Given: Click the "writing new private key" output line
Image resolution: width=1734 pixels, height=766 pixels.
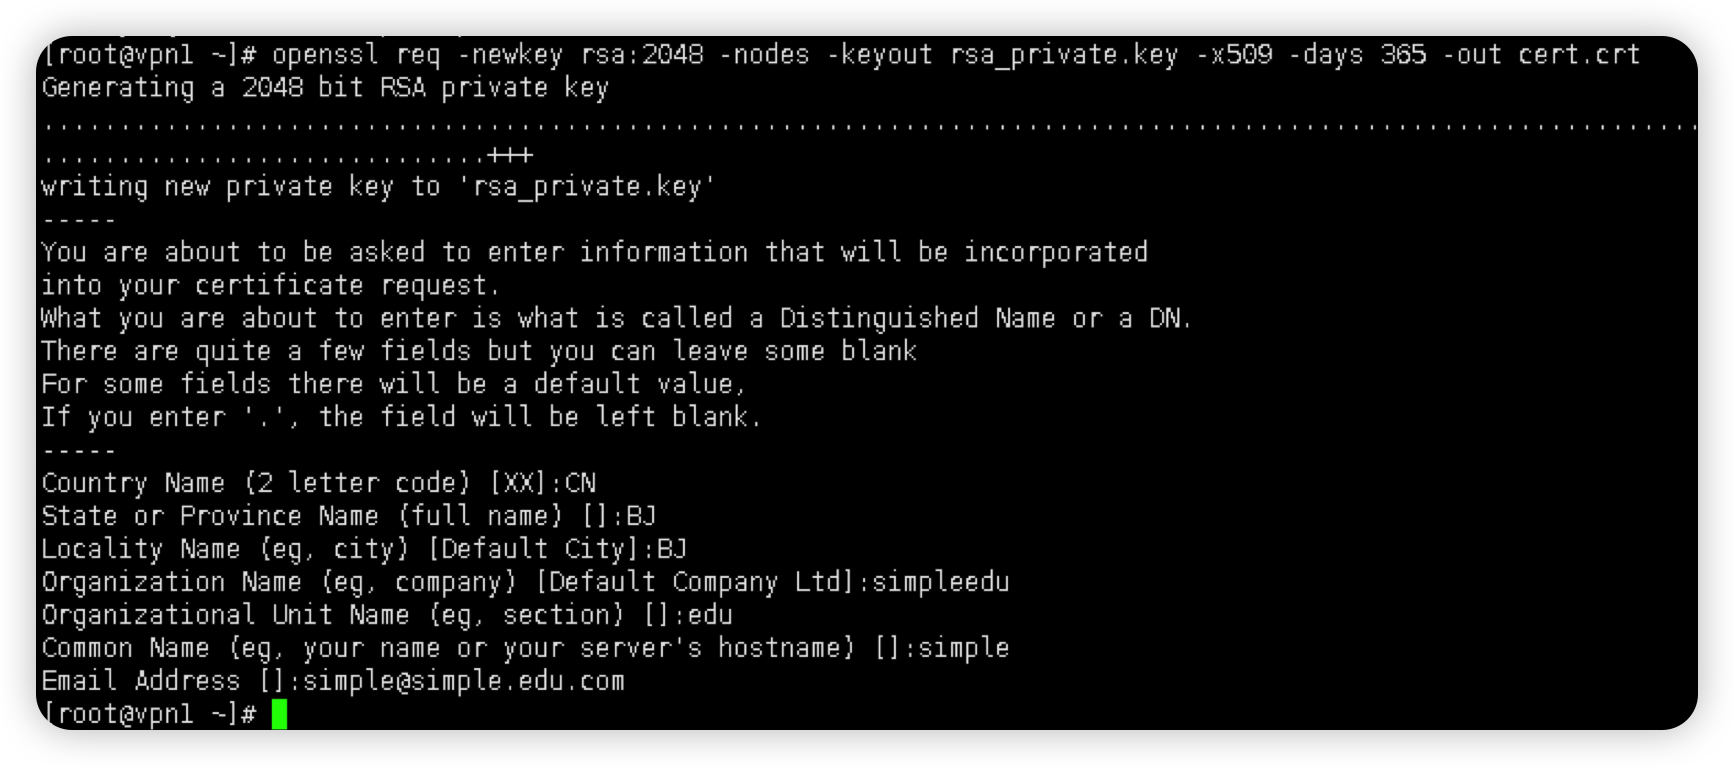Looking at the screenshot, I should coord(378,187).
